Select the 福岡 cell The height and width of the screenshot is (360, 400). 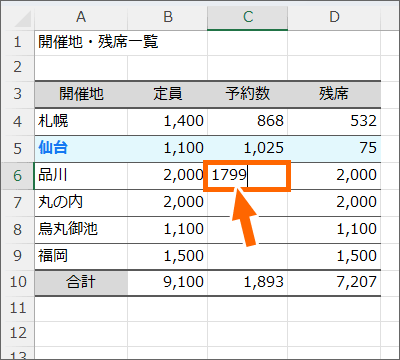pyautogui.click(x=81, y=256)
